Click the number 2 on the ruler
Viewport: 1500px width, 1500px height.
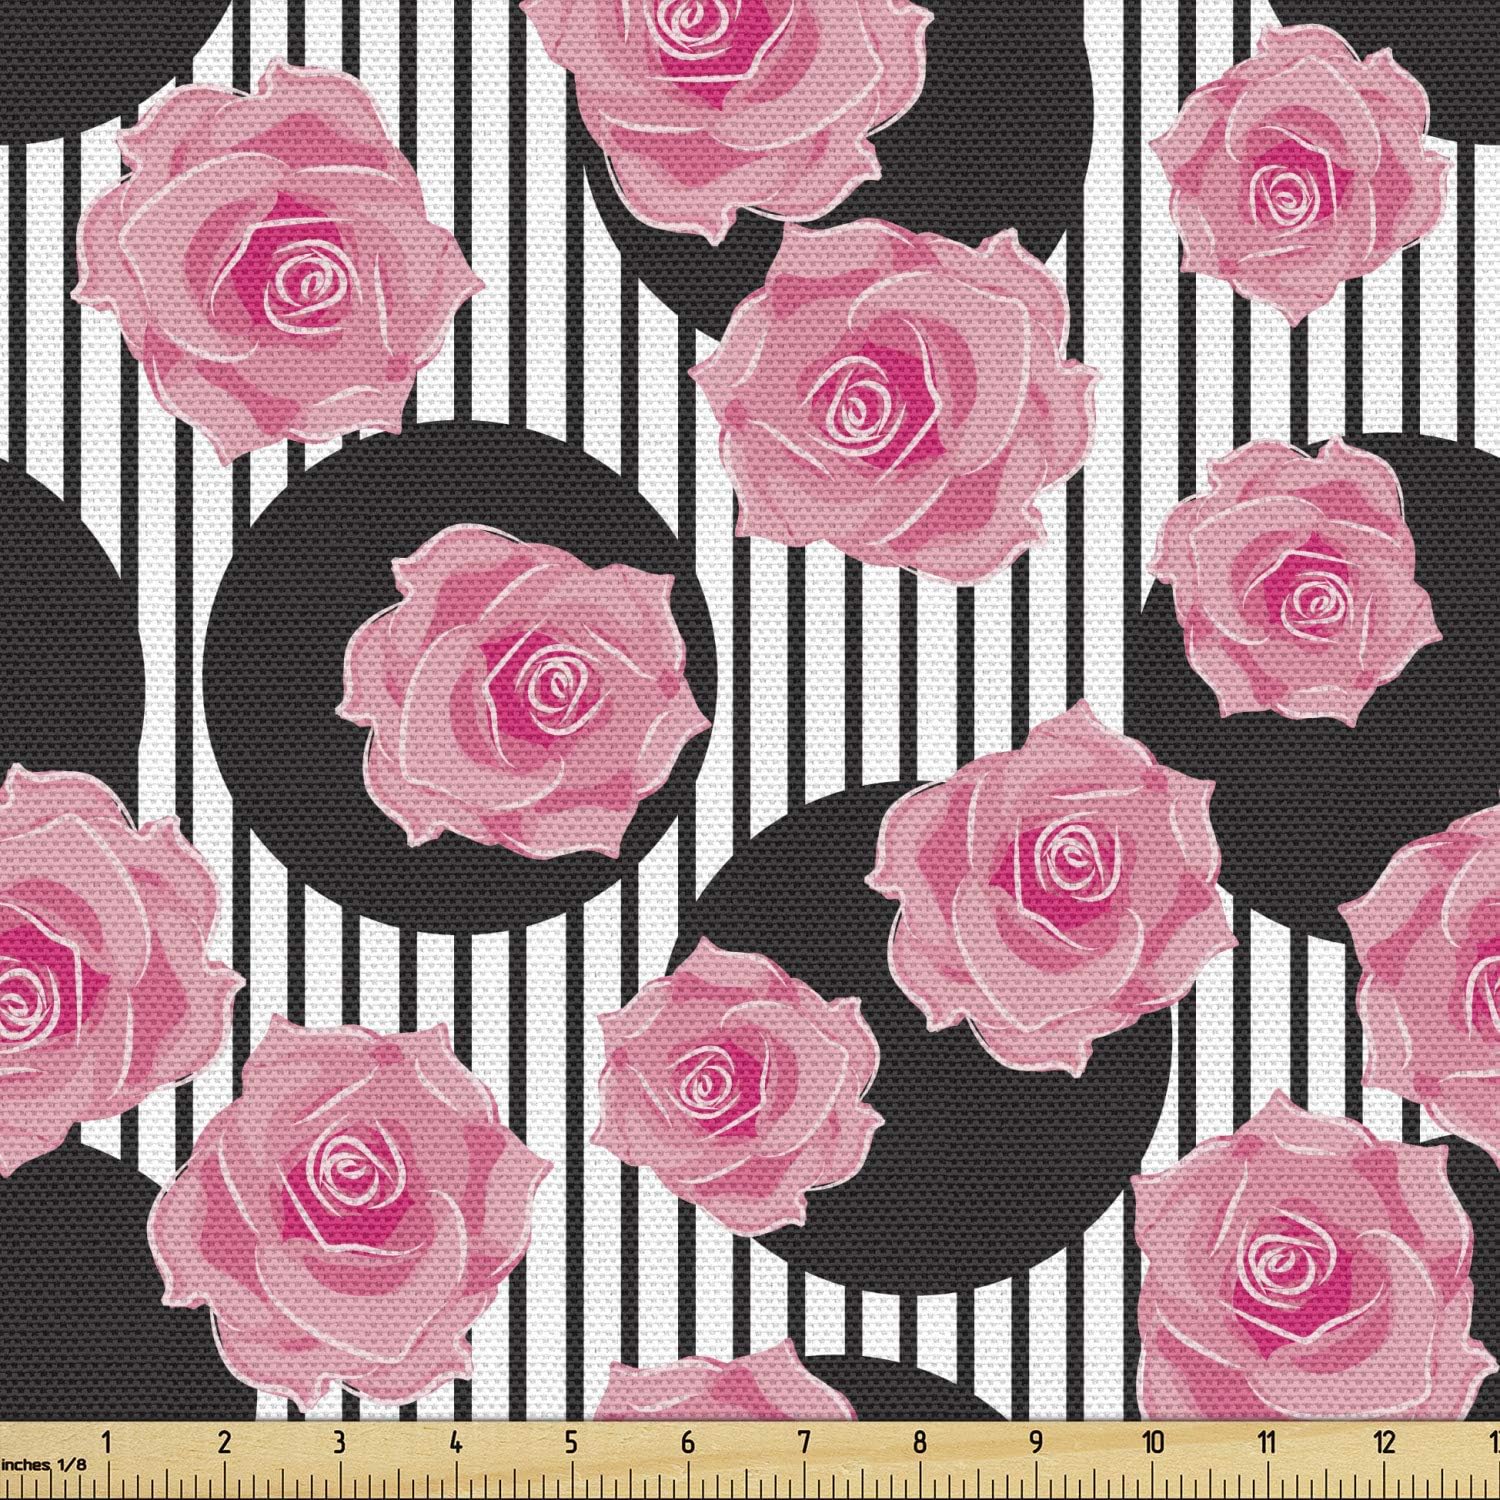click(x=223, y=1442)
